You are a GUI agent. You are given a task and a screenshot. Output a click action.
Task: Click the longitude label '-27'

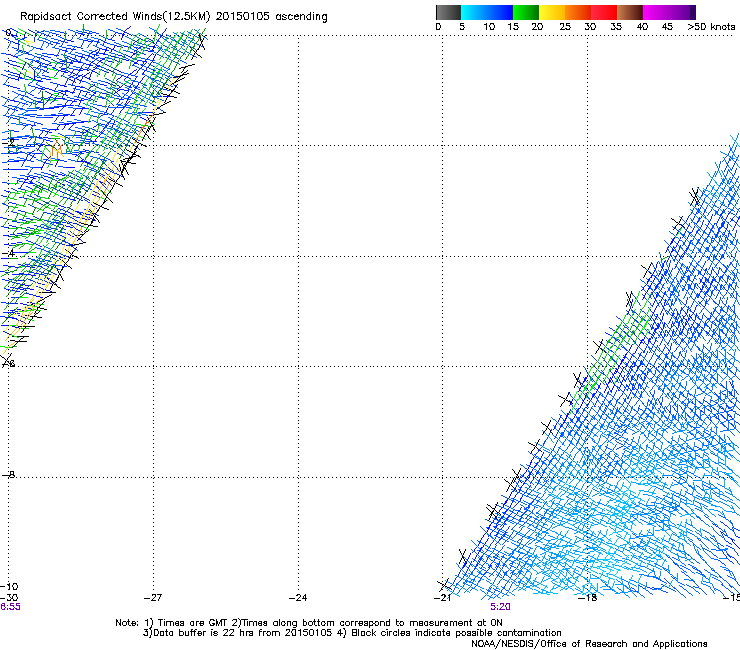pyautogui.click(x=153, y=598)
